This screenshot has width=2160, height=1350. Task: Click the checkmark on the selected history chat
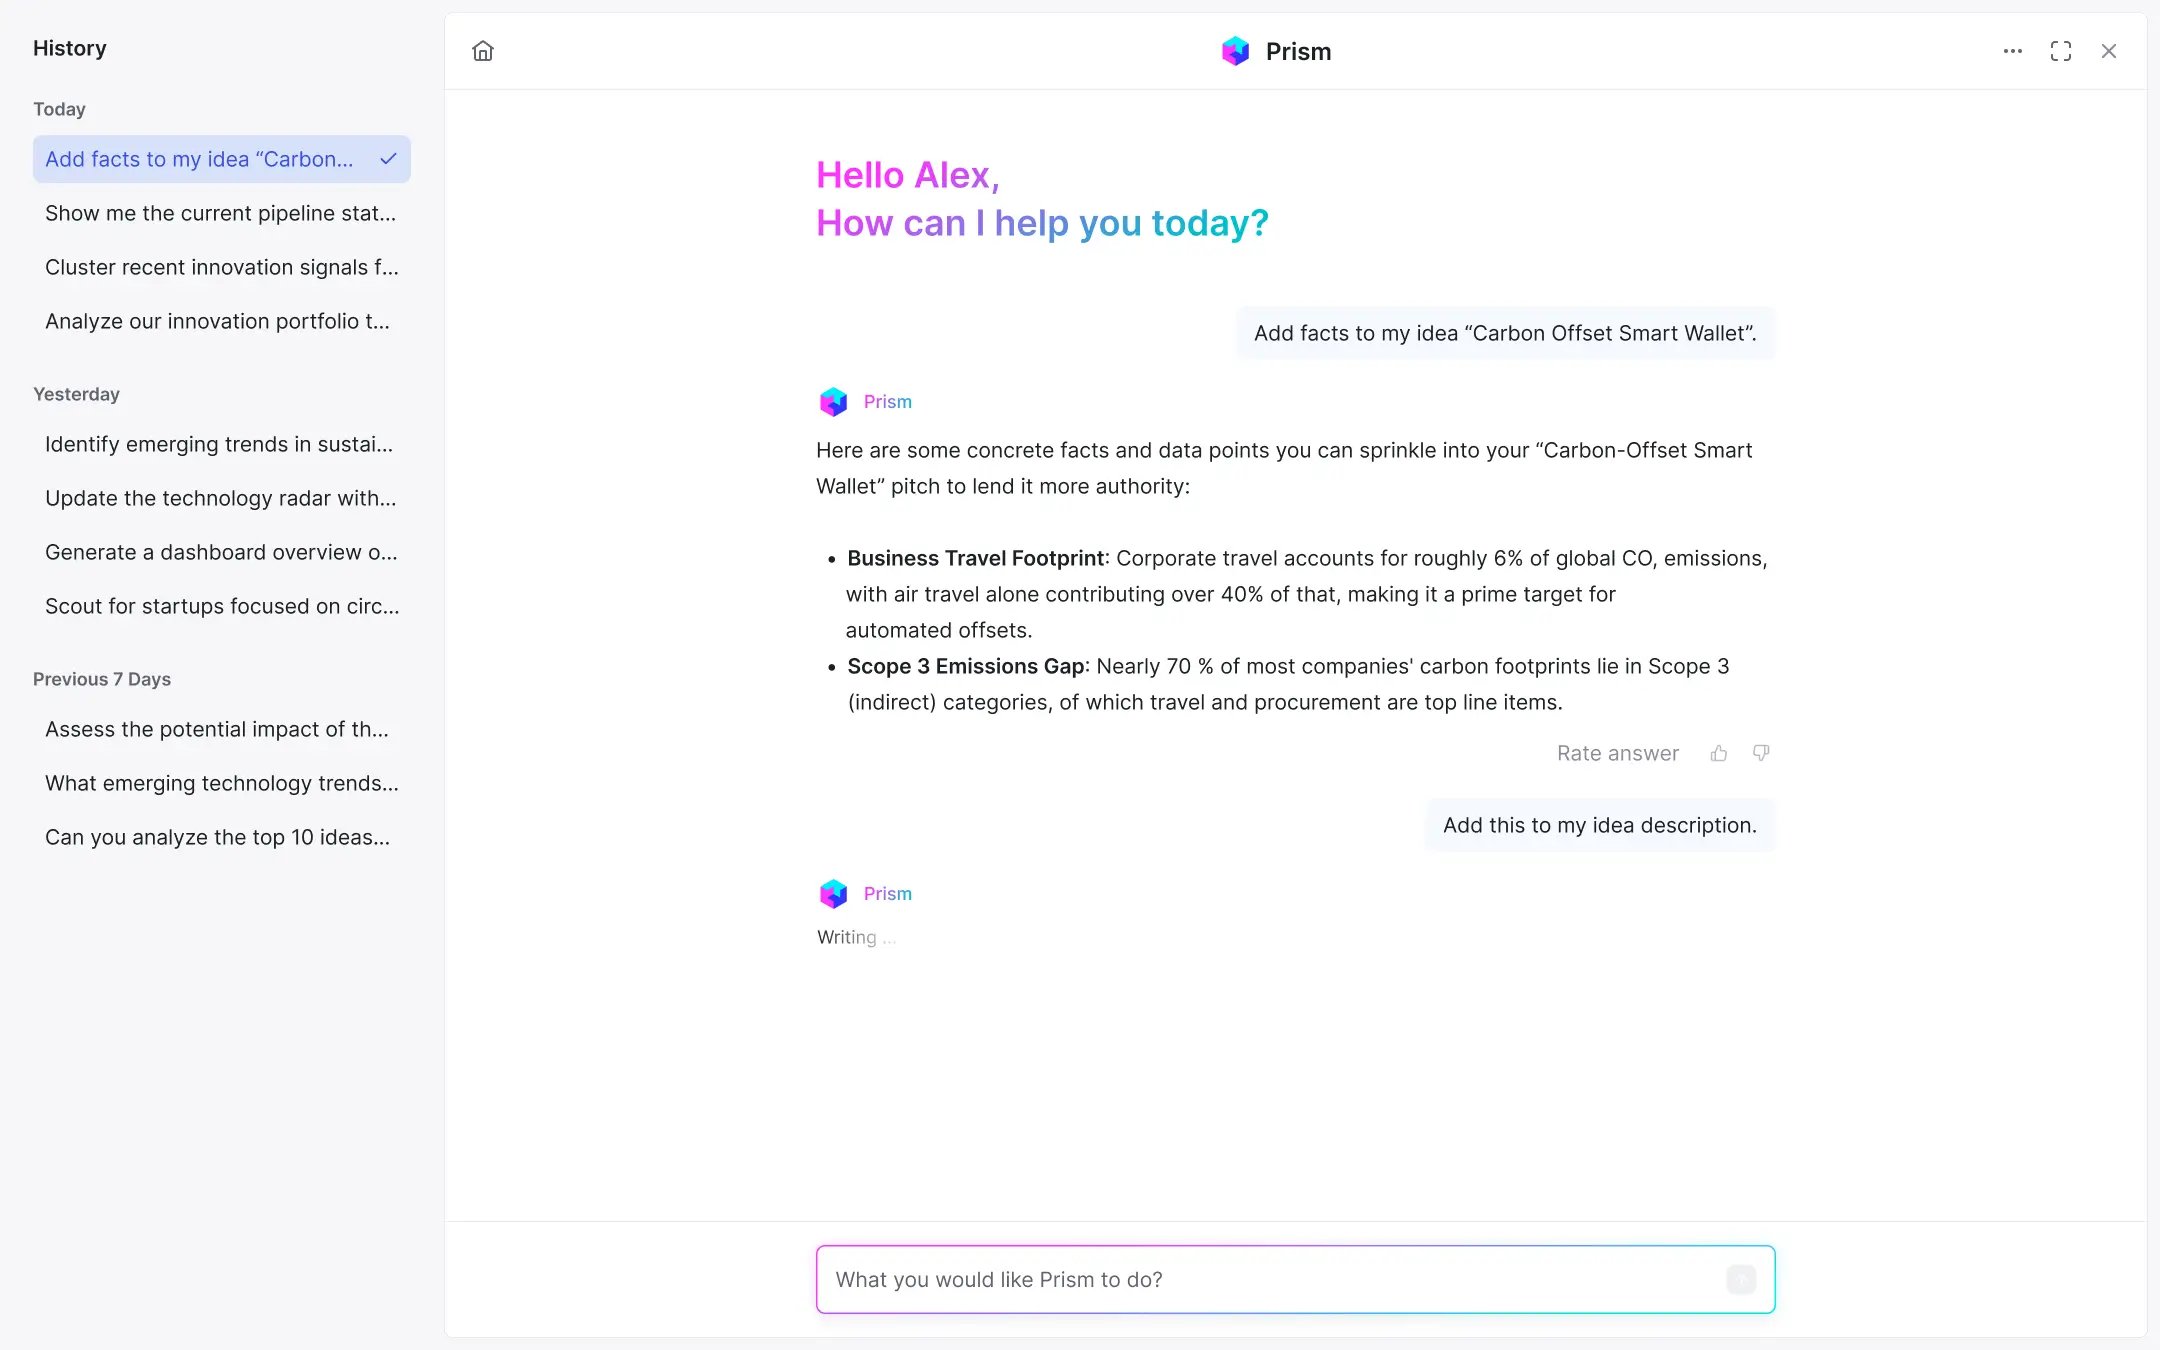[x=388, y=159]
